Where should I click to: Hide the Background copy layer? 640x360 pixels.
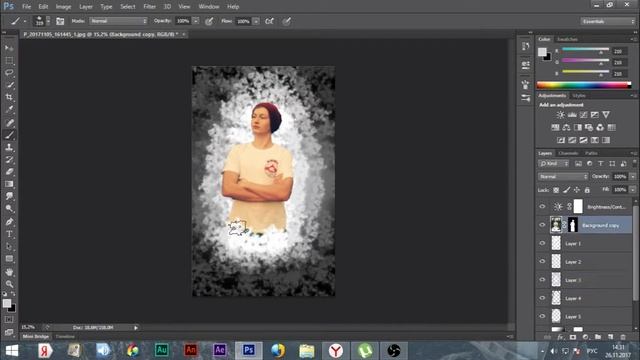tap(542, 225)
